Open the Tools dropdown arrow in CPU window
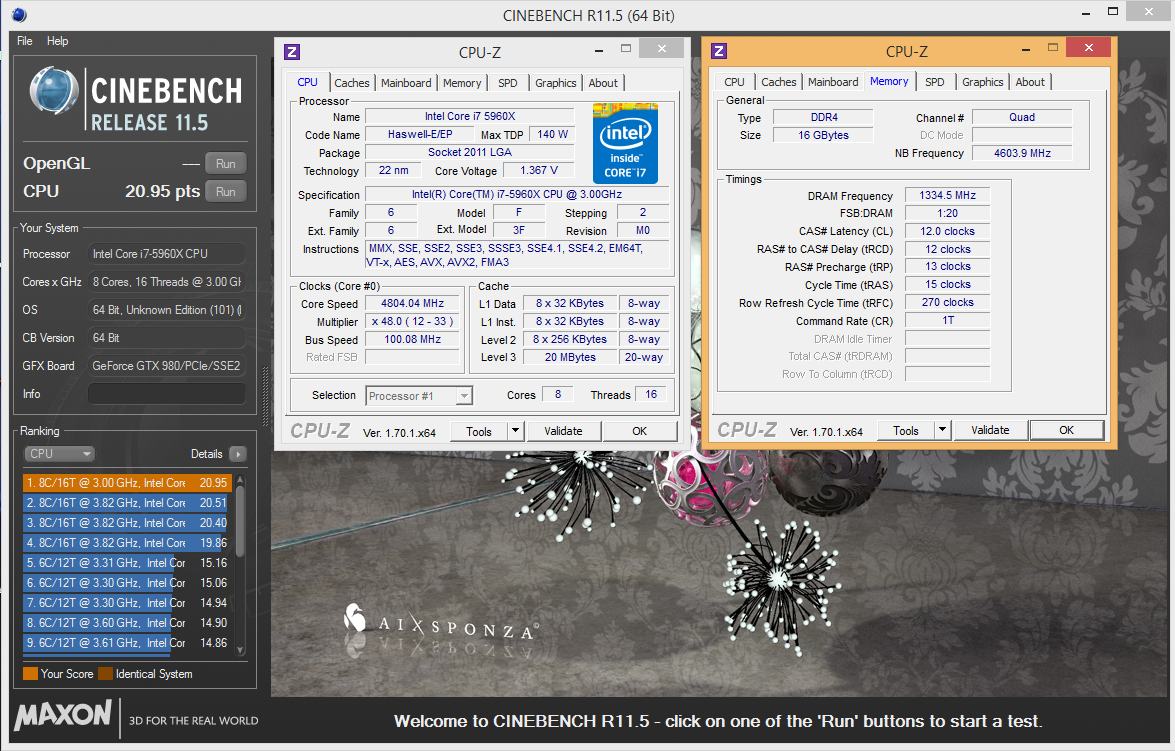The width and height of the screenshot is (1175, 751). pos(515,431)
